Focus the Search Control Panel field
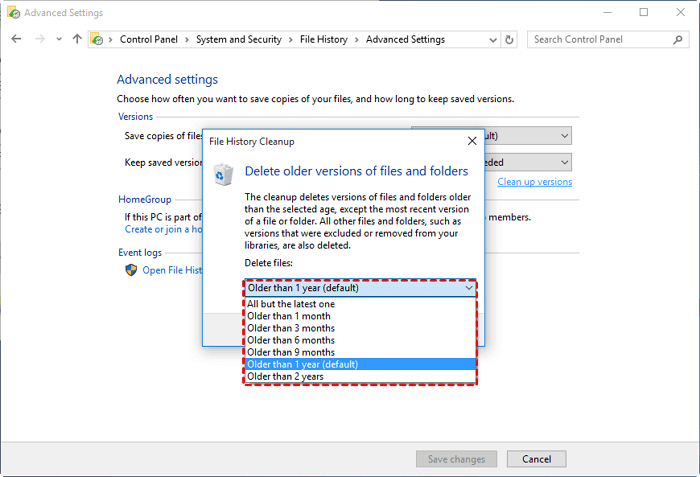Screen dimensions: 700x477 click(600, 39)
